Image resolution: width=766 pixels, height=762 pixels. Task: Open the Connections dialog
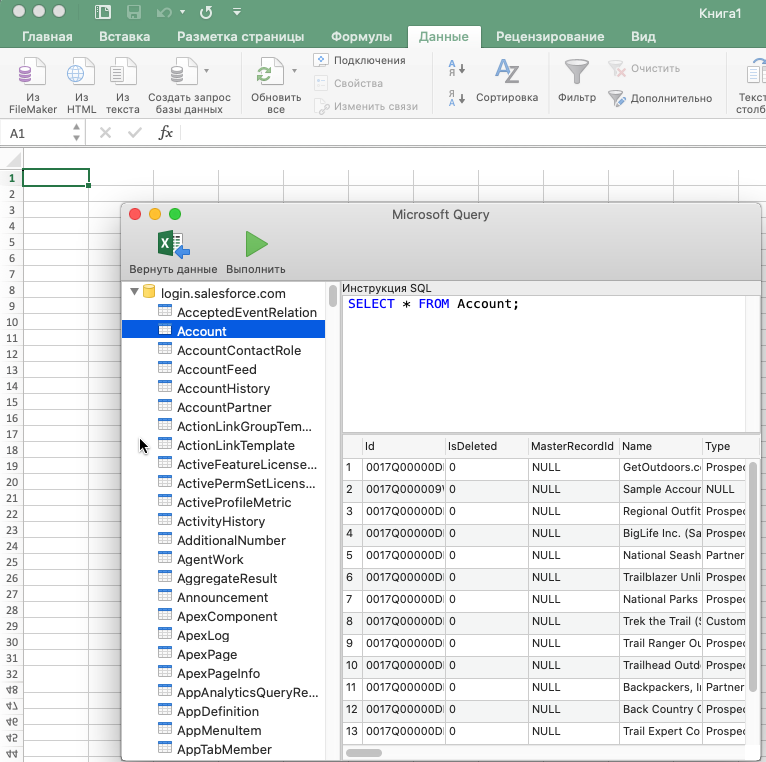coord(360,60)
